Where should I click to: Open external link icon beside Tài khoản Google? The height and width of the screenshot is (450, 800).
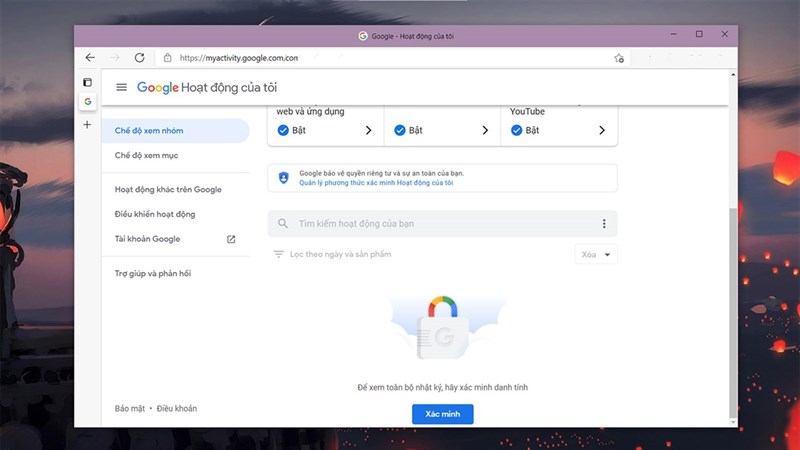coord(231,239)
